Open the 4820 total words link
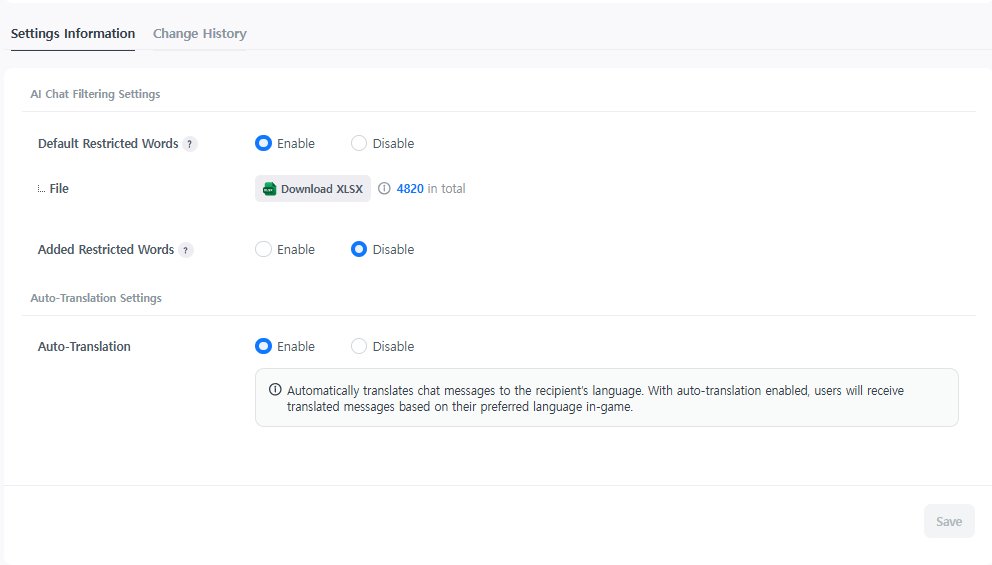The width and height of the screenshot is (992, 565). click(410, 189)
